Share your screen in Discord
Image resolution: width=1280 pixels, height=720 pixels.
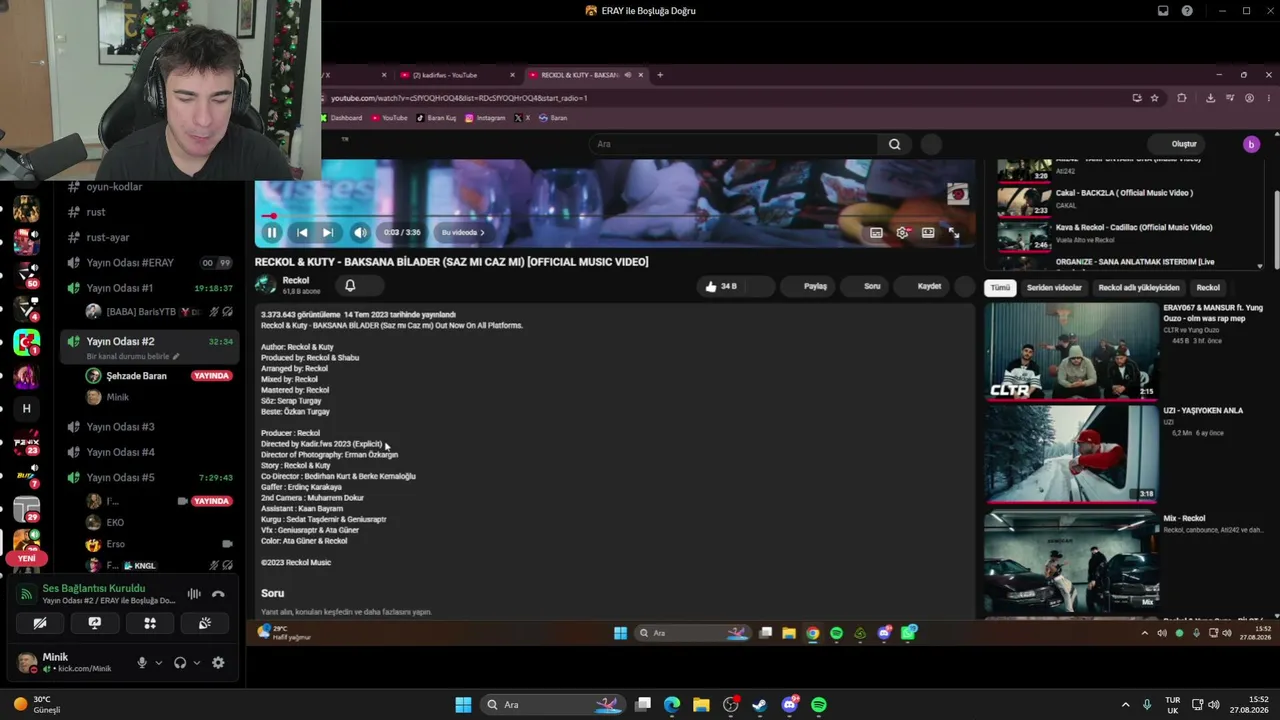pyautogui.click(x=95, y=623)
